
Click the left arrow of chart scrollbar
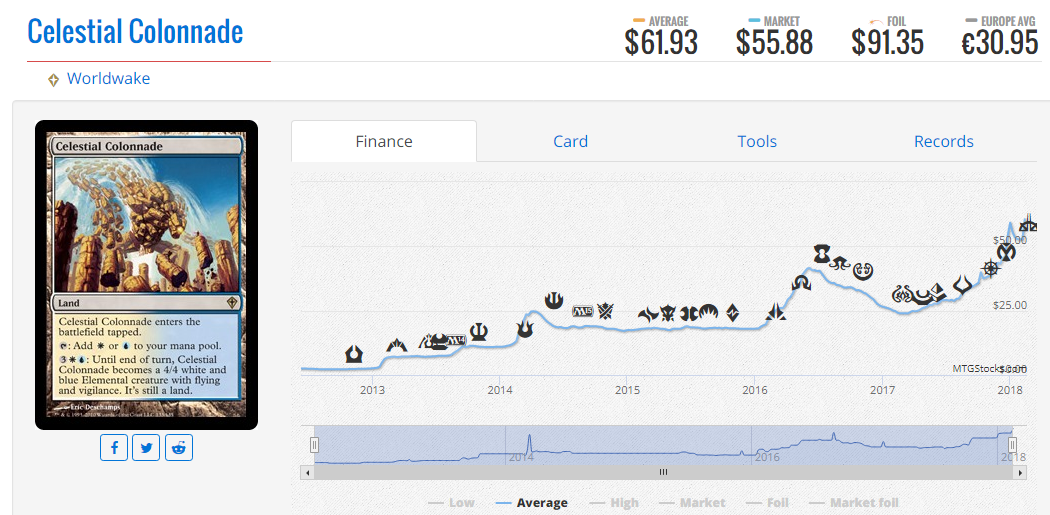point(307,472)
